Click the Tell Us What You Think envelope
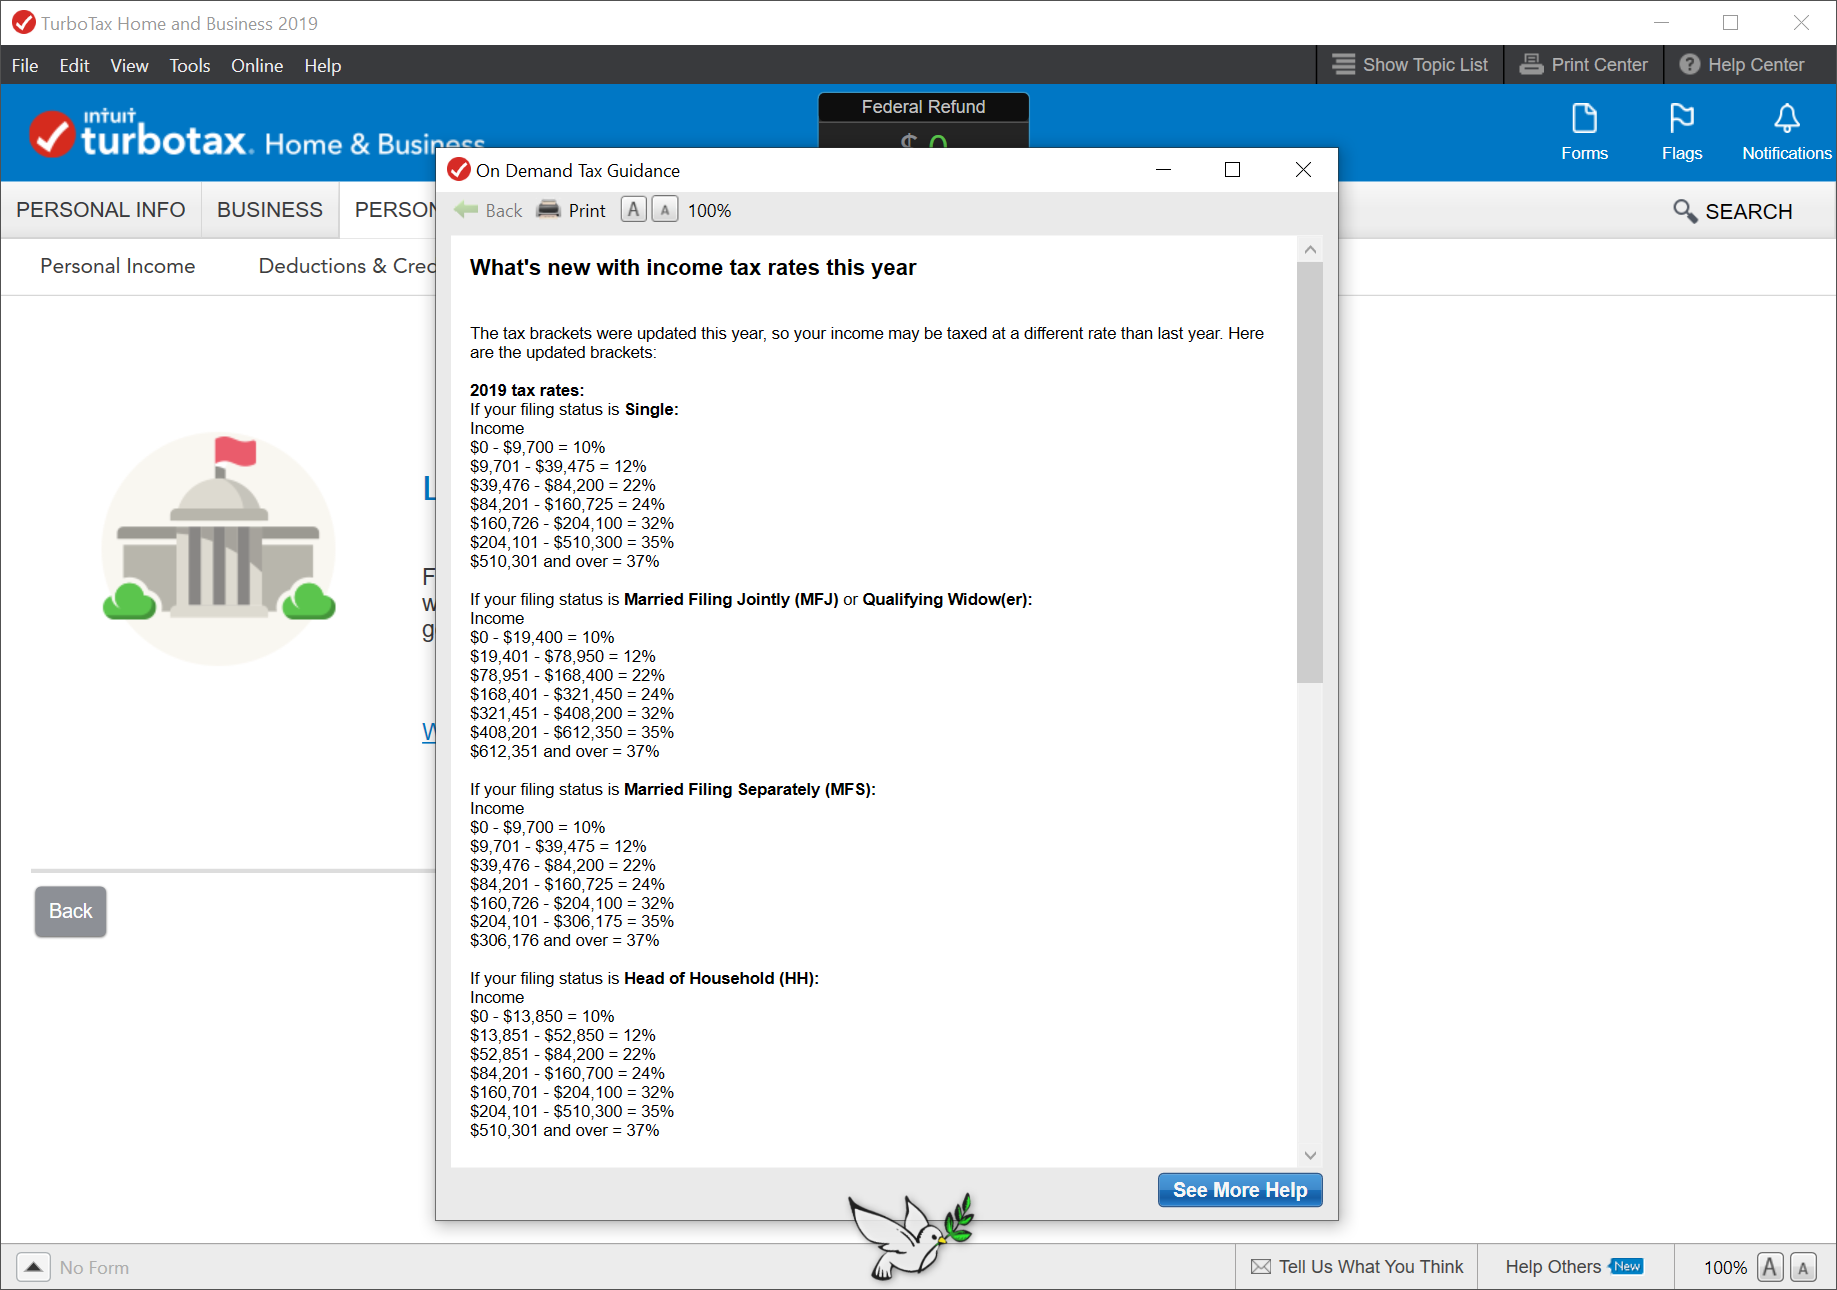The height and width of the screenshot is (1290, 1837). [x=1261, y=1267]
